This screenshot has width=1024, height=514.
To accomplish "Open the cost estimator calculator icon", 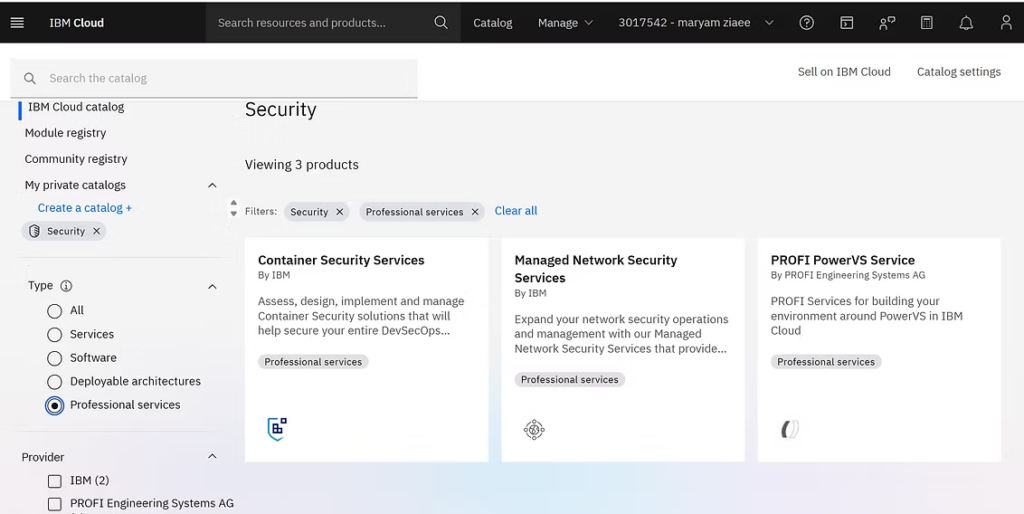I will click(926, 23).
